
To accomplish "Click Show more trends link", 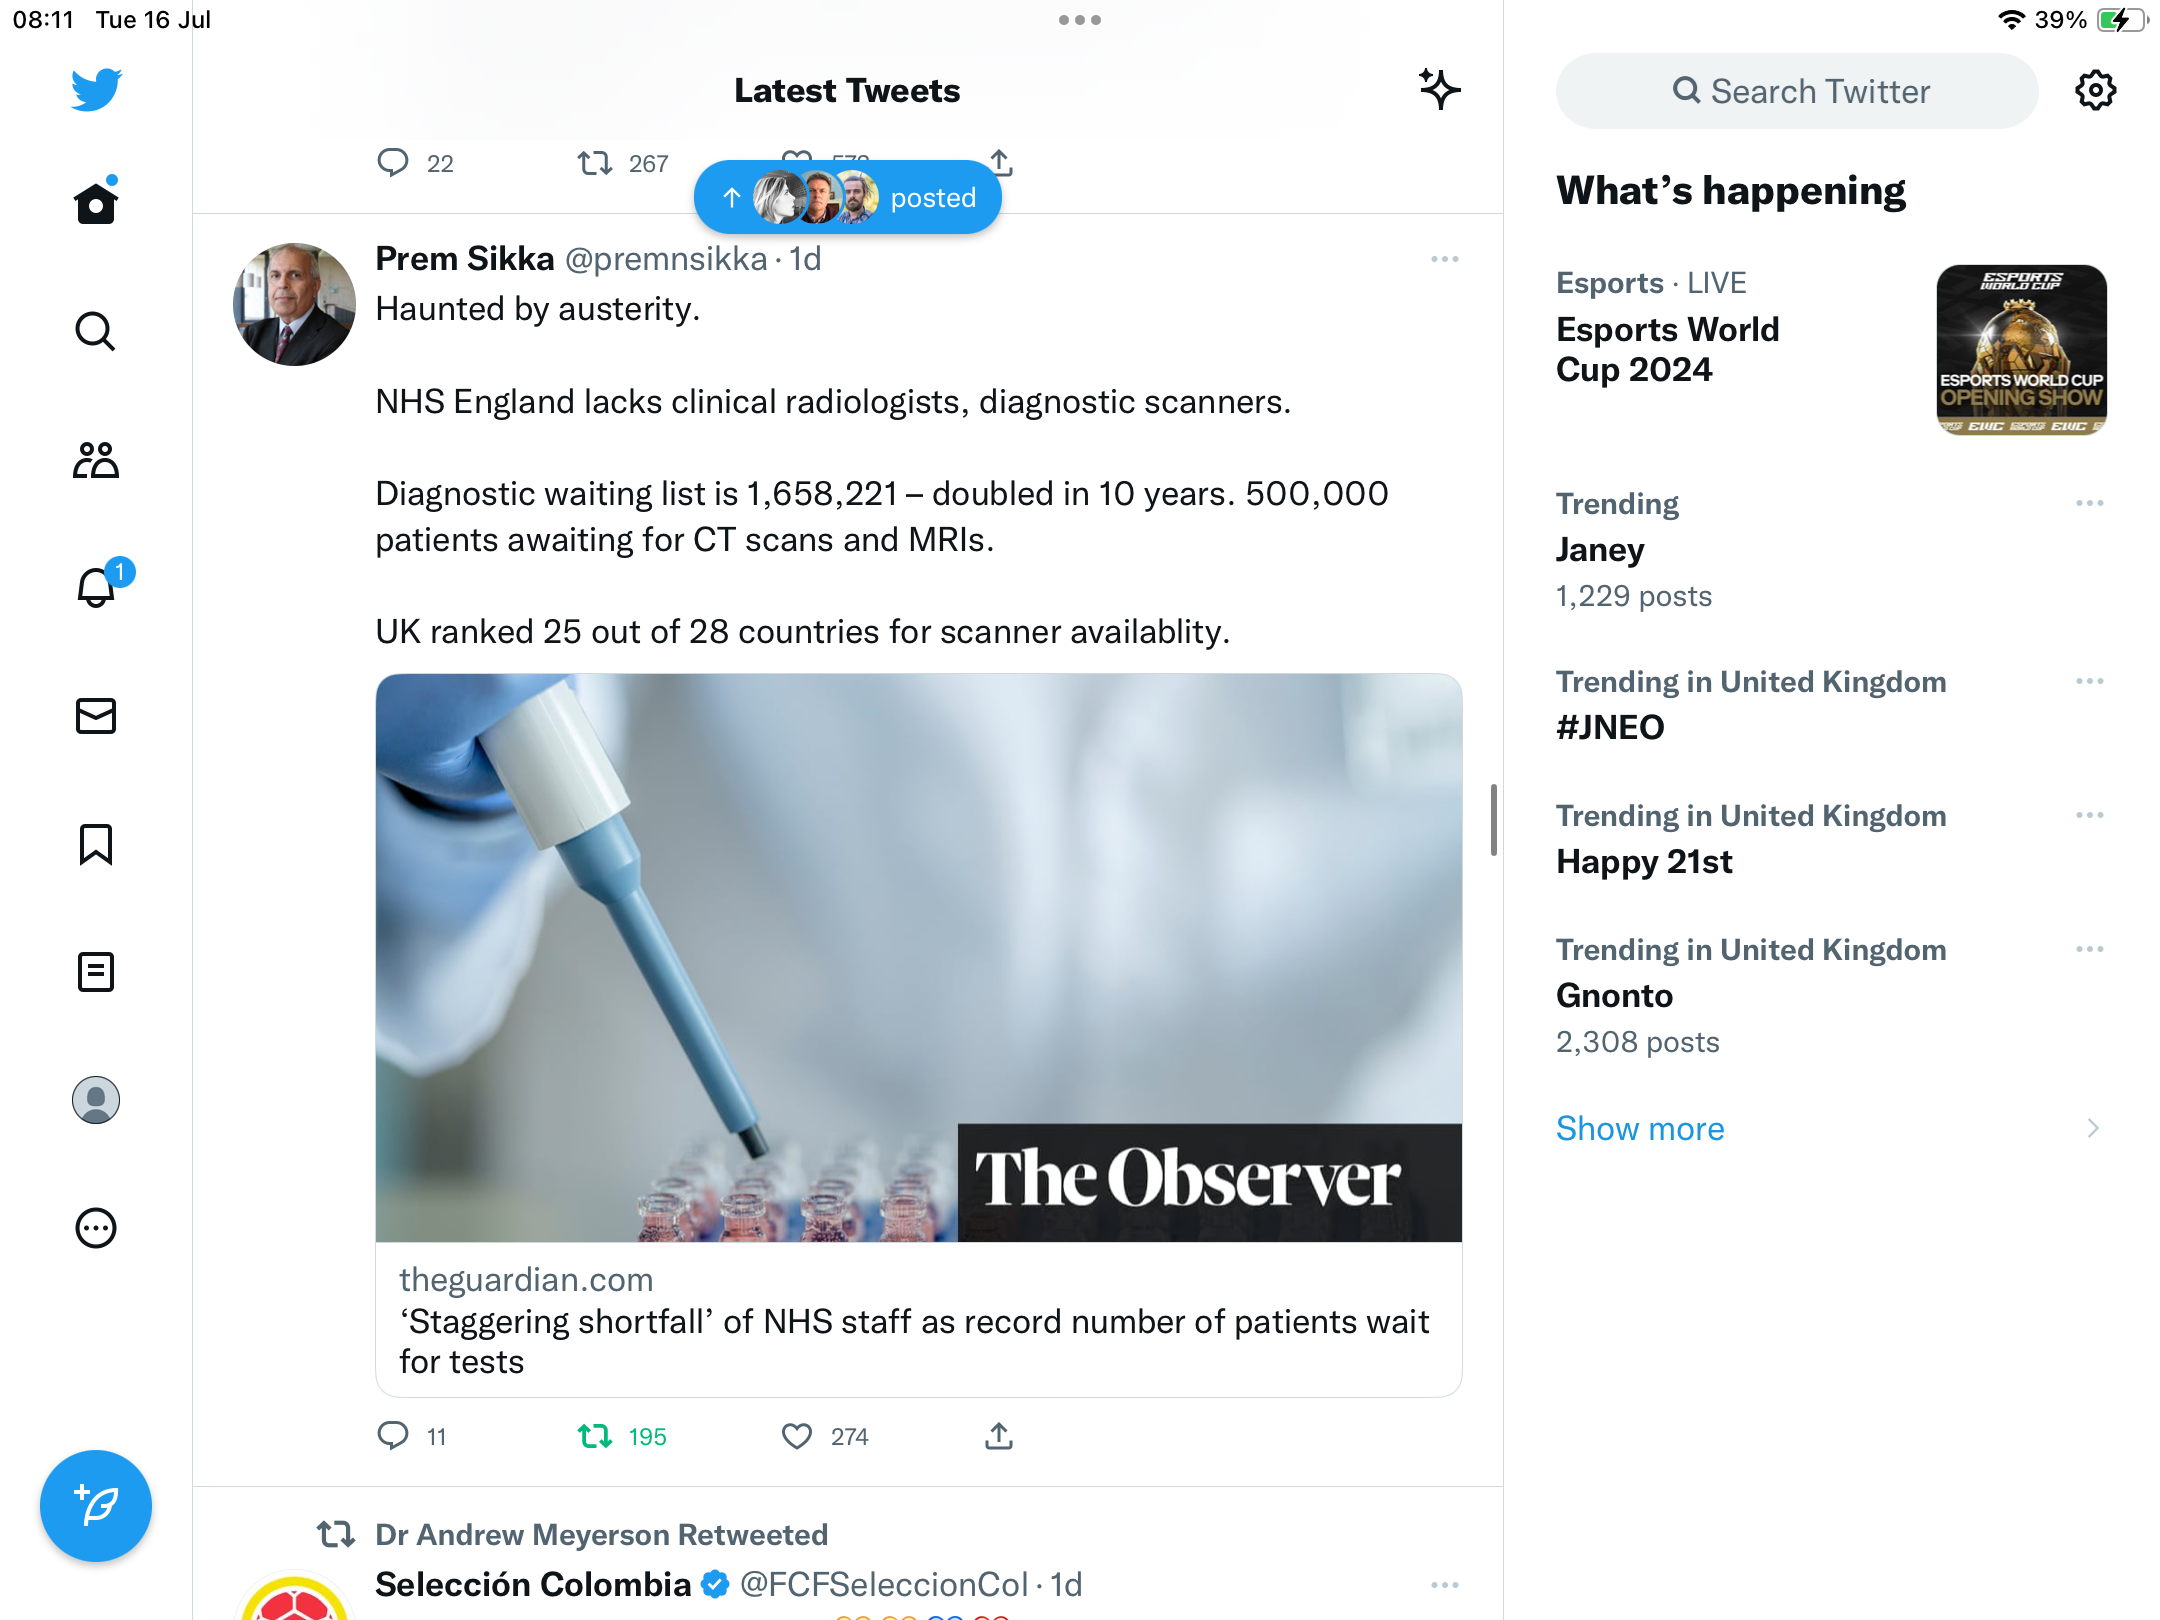I will (1640, 1129).
